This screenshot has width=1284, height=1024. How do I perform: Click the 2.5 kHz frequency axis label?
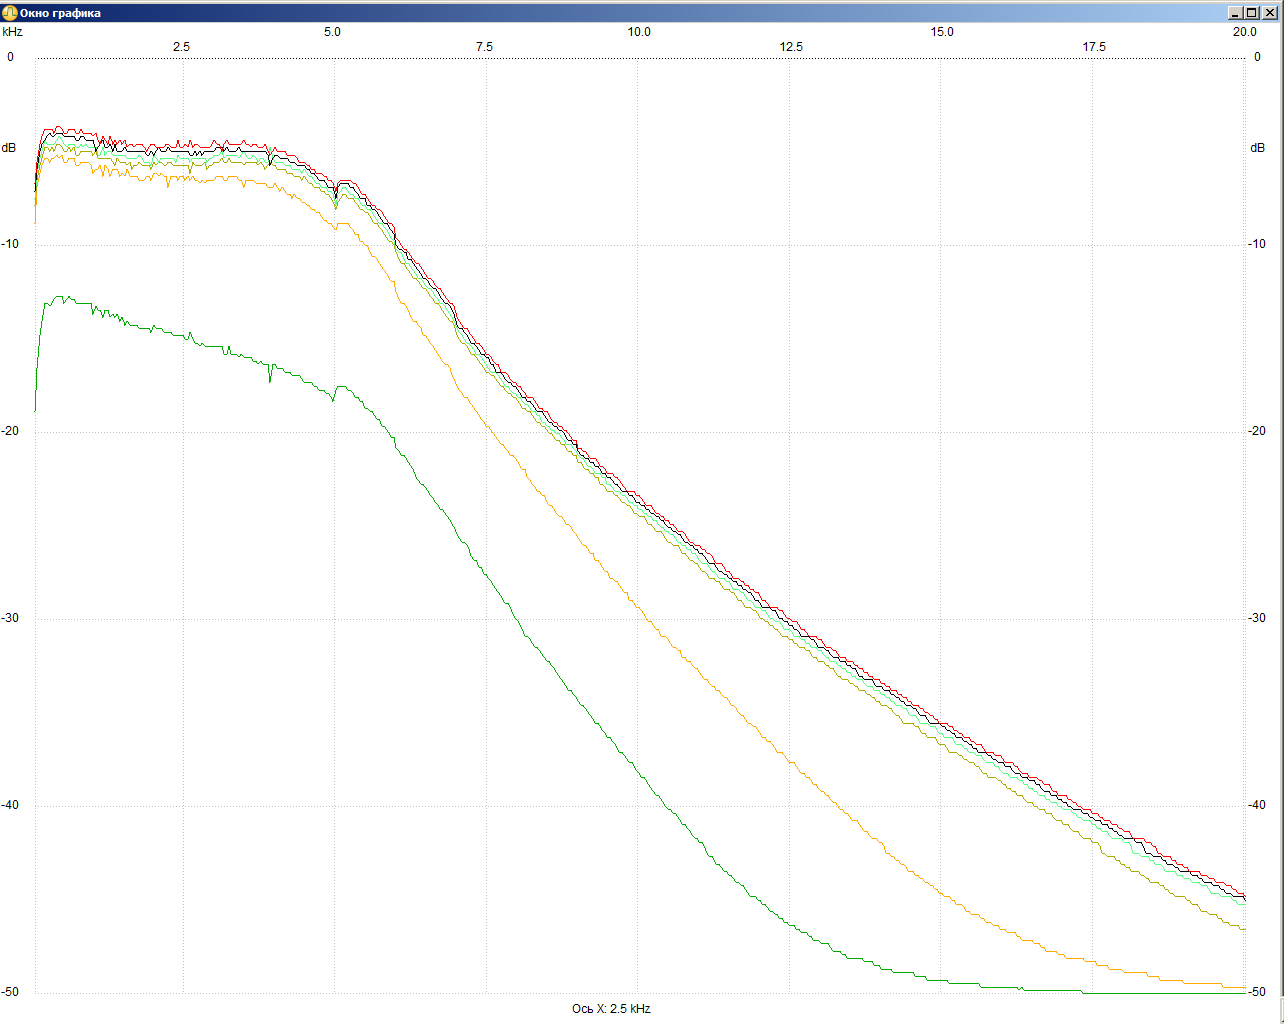click(181, 47)
